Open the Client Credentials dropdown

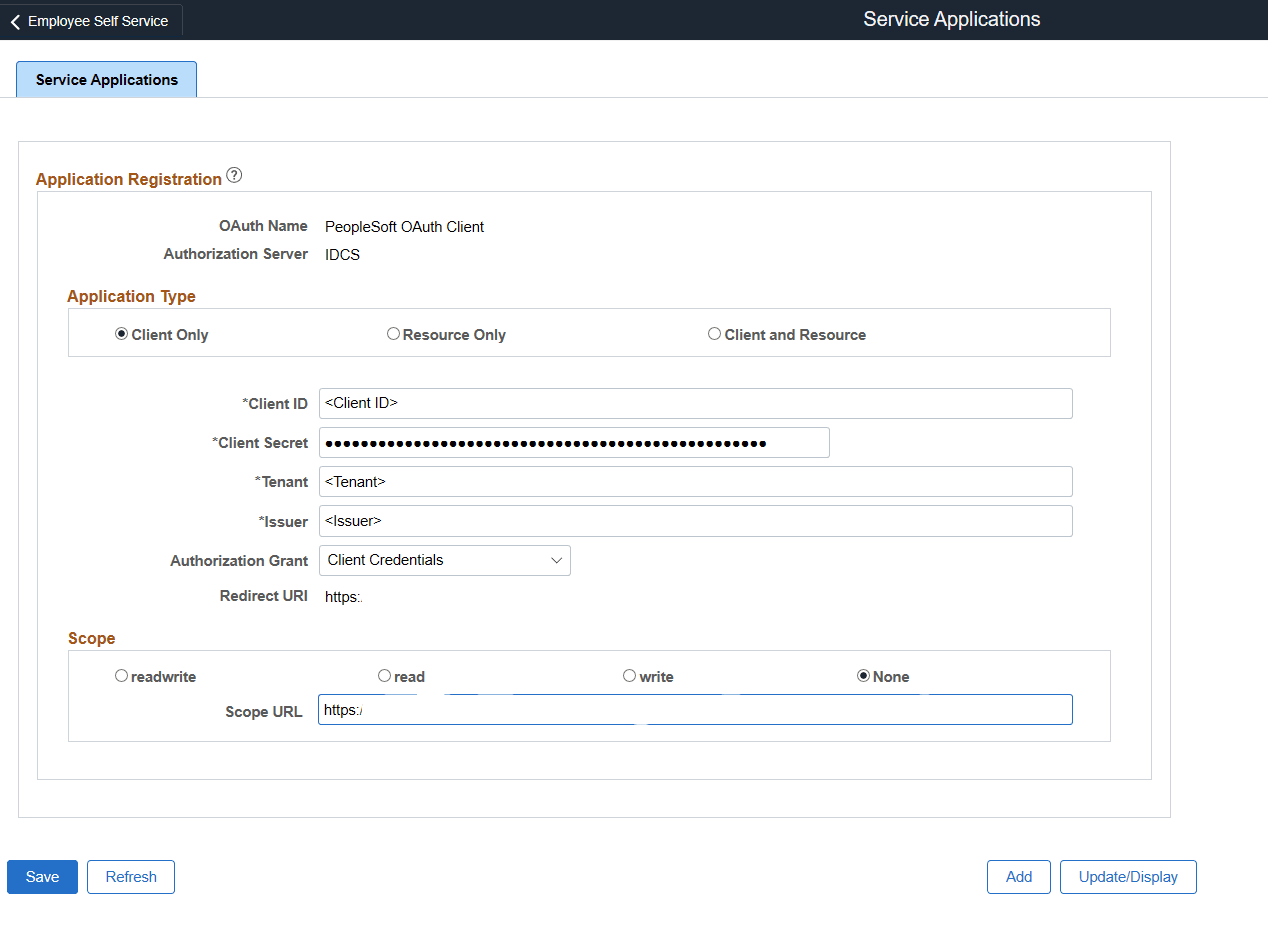coord(444,560)
